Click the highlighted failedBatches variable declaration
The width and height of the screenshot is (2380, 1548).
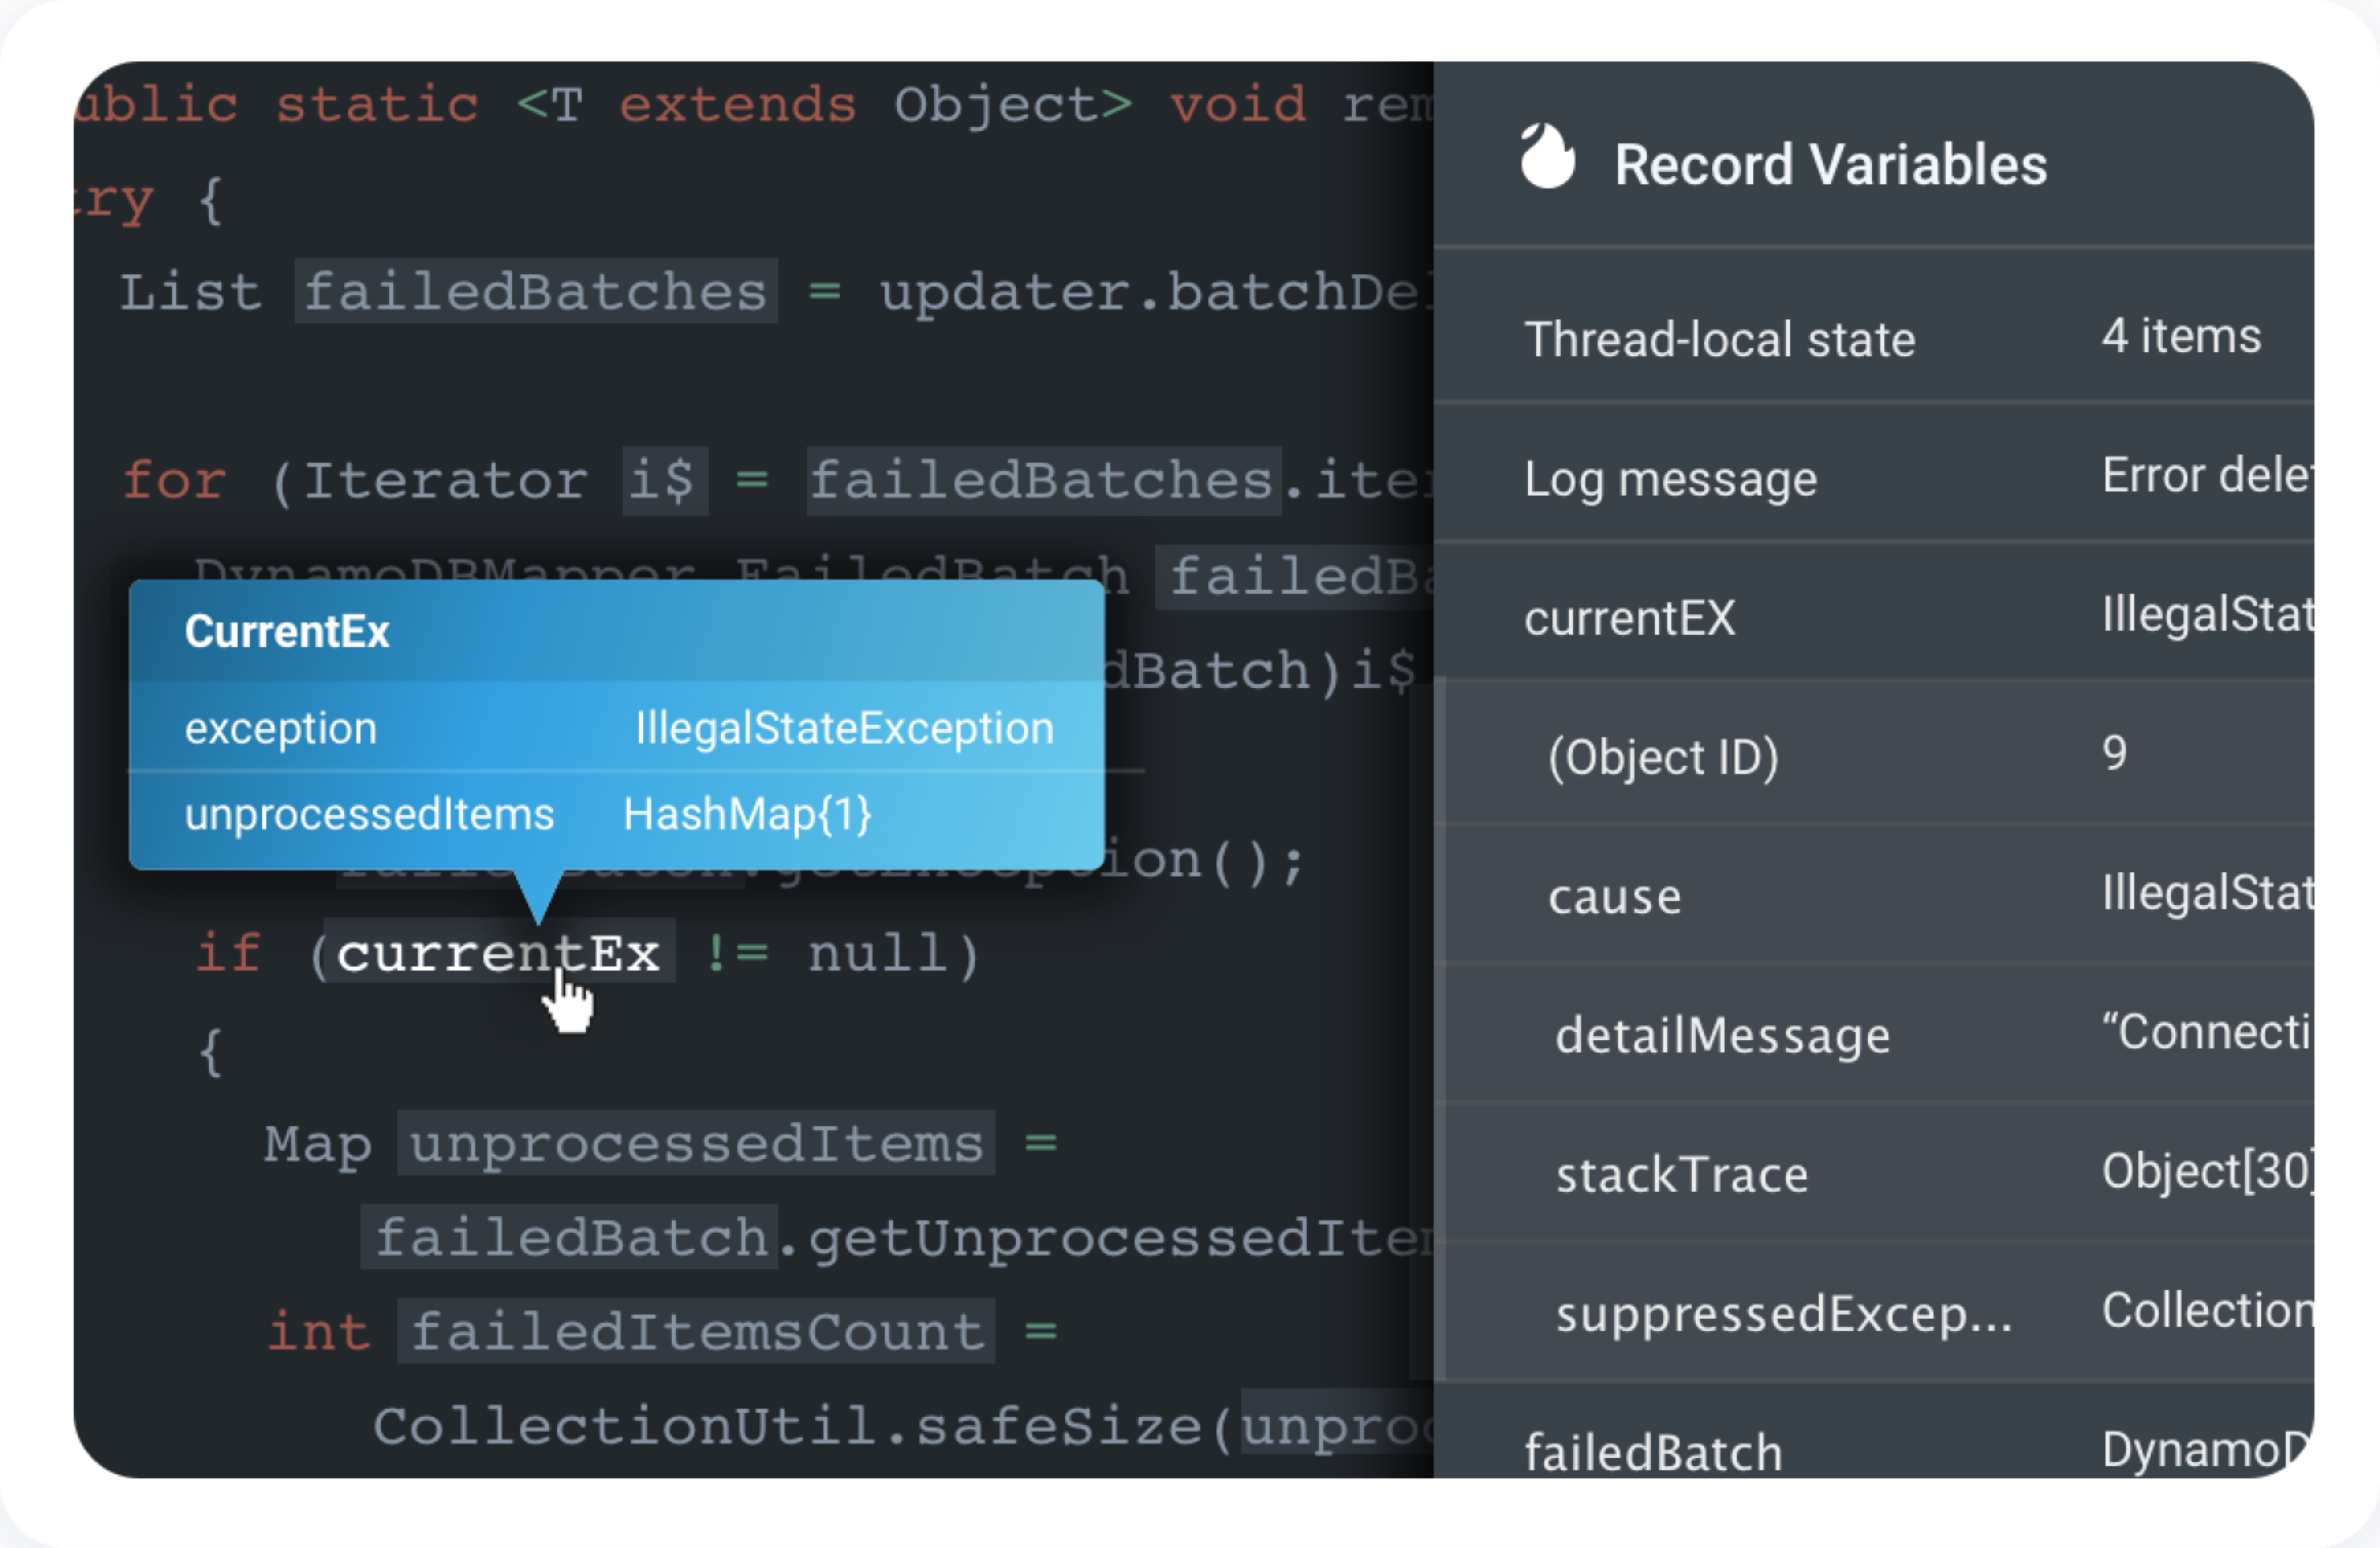click(x=536, y=291)
